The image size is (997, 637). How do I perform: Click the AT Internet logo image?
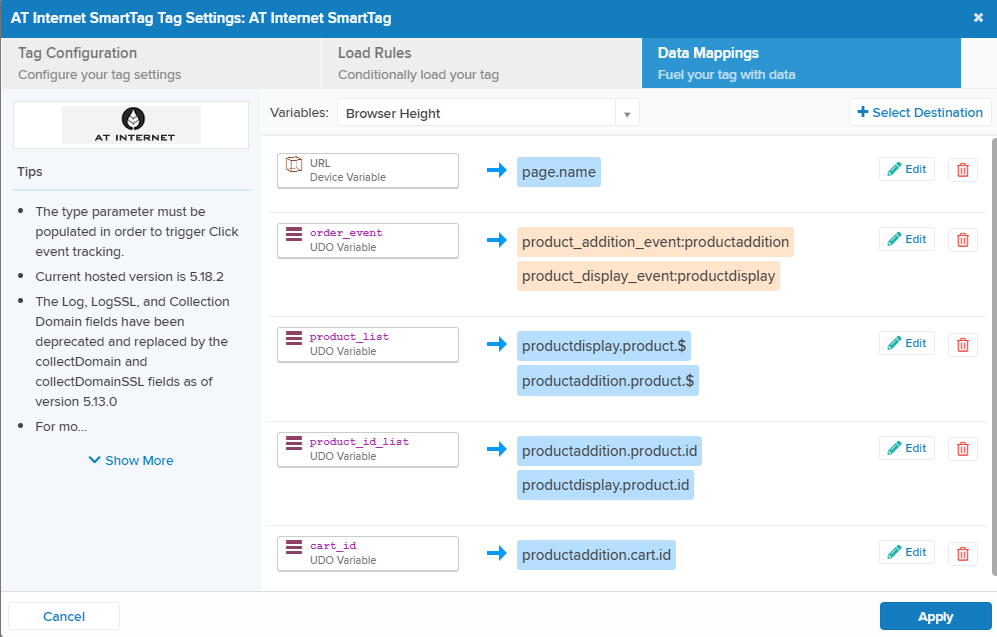tap(131, 125)
